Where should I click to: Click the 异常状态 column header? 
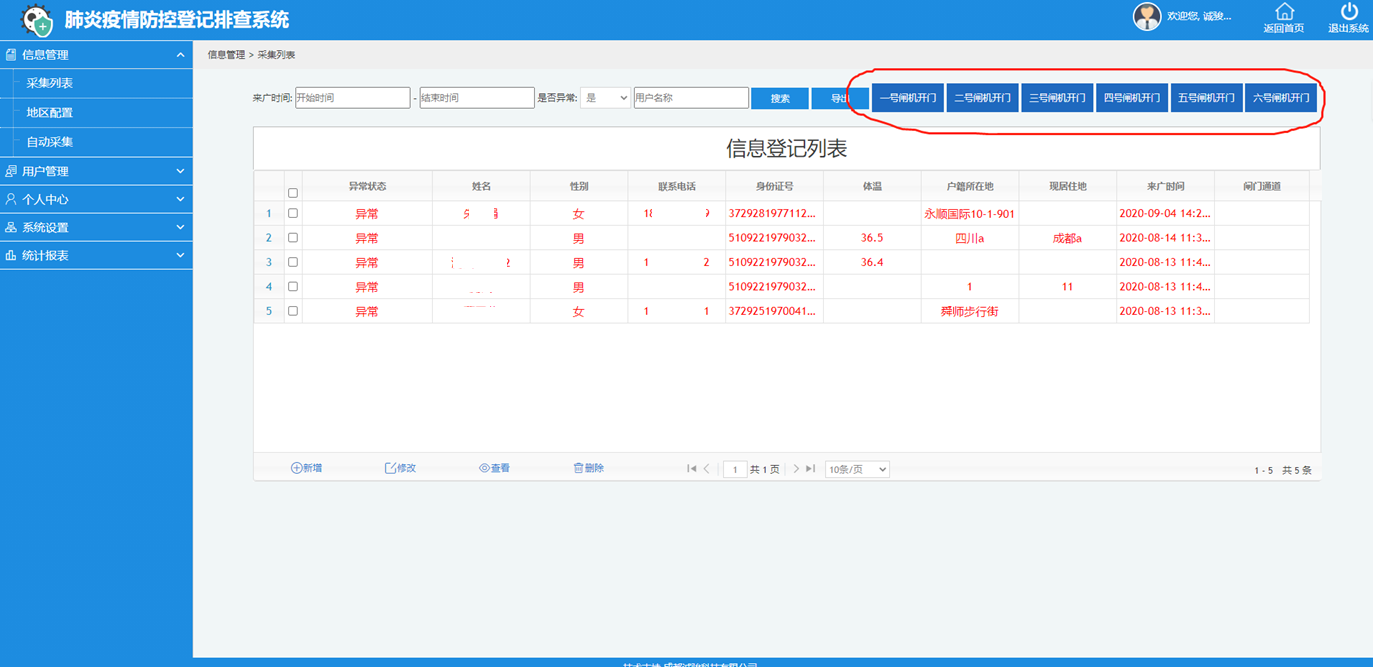tap(367, 186)
